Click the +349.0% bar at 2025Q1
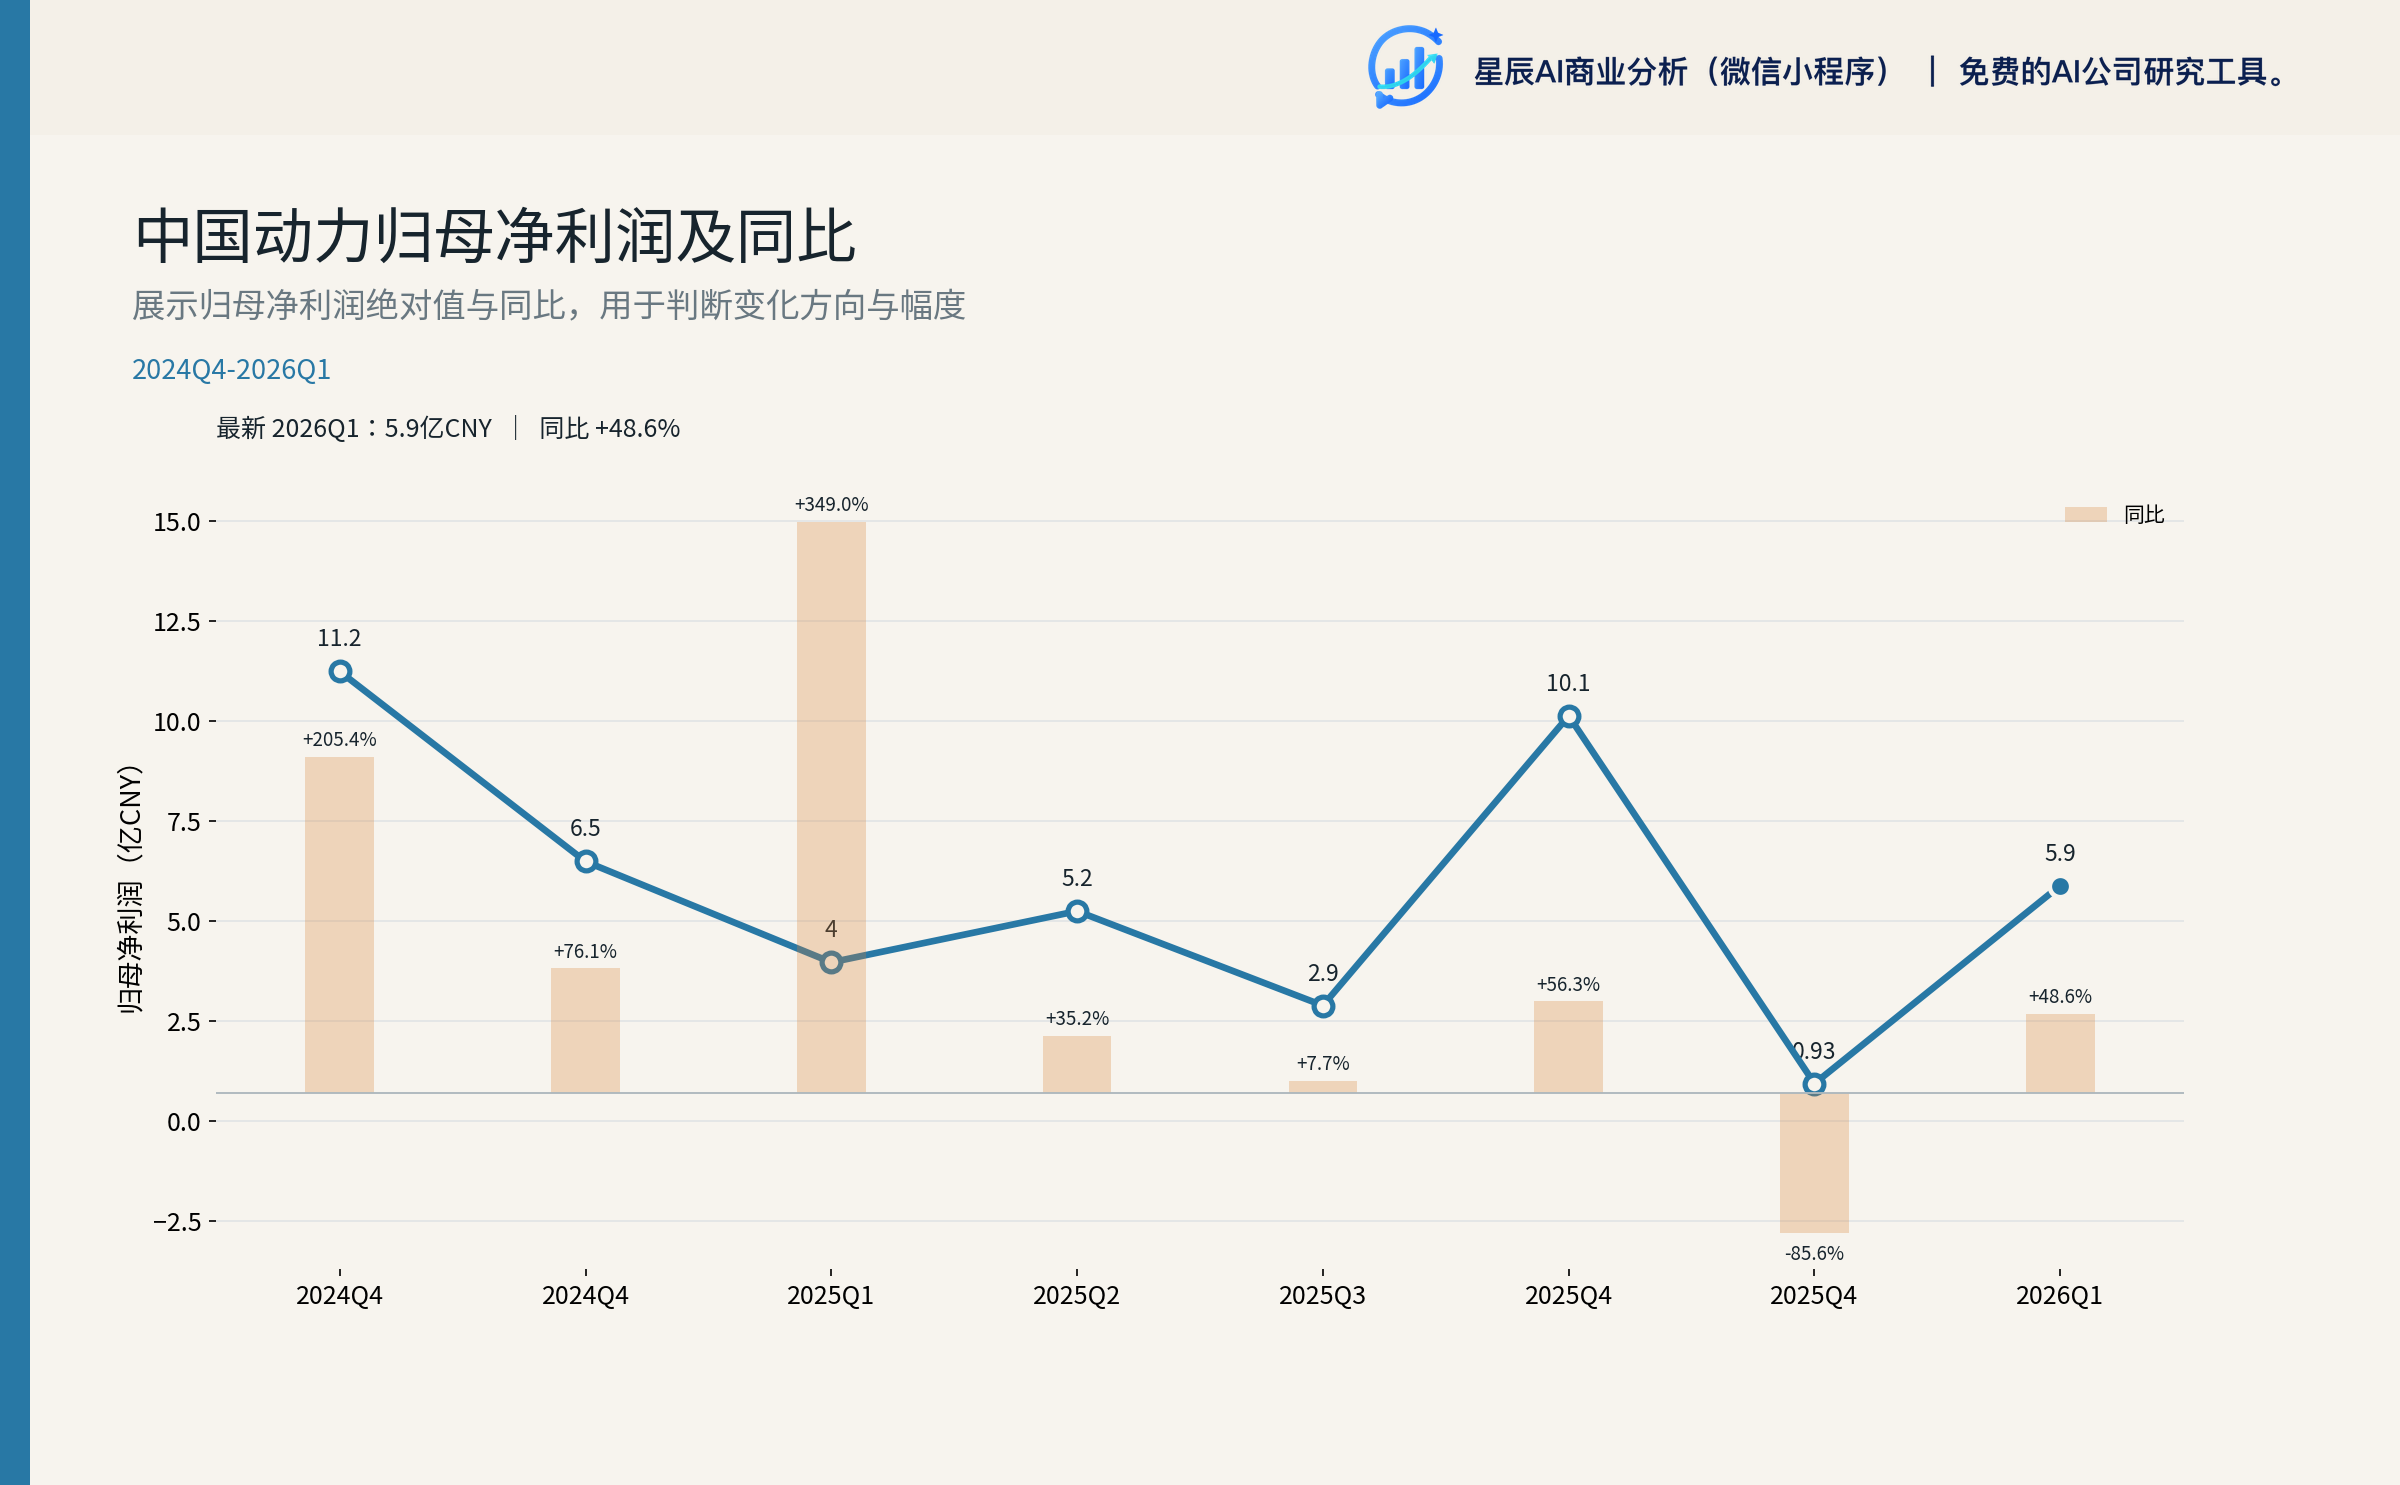The height and width of the screenshot is (1485, 2400). [x=831, y=807]
